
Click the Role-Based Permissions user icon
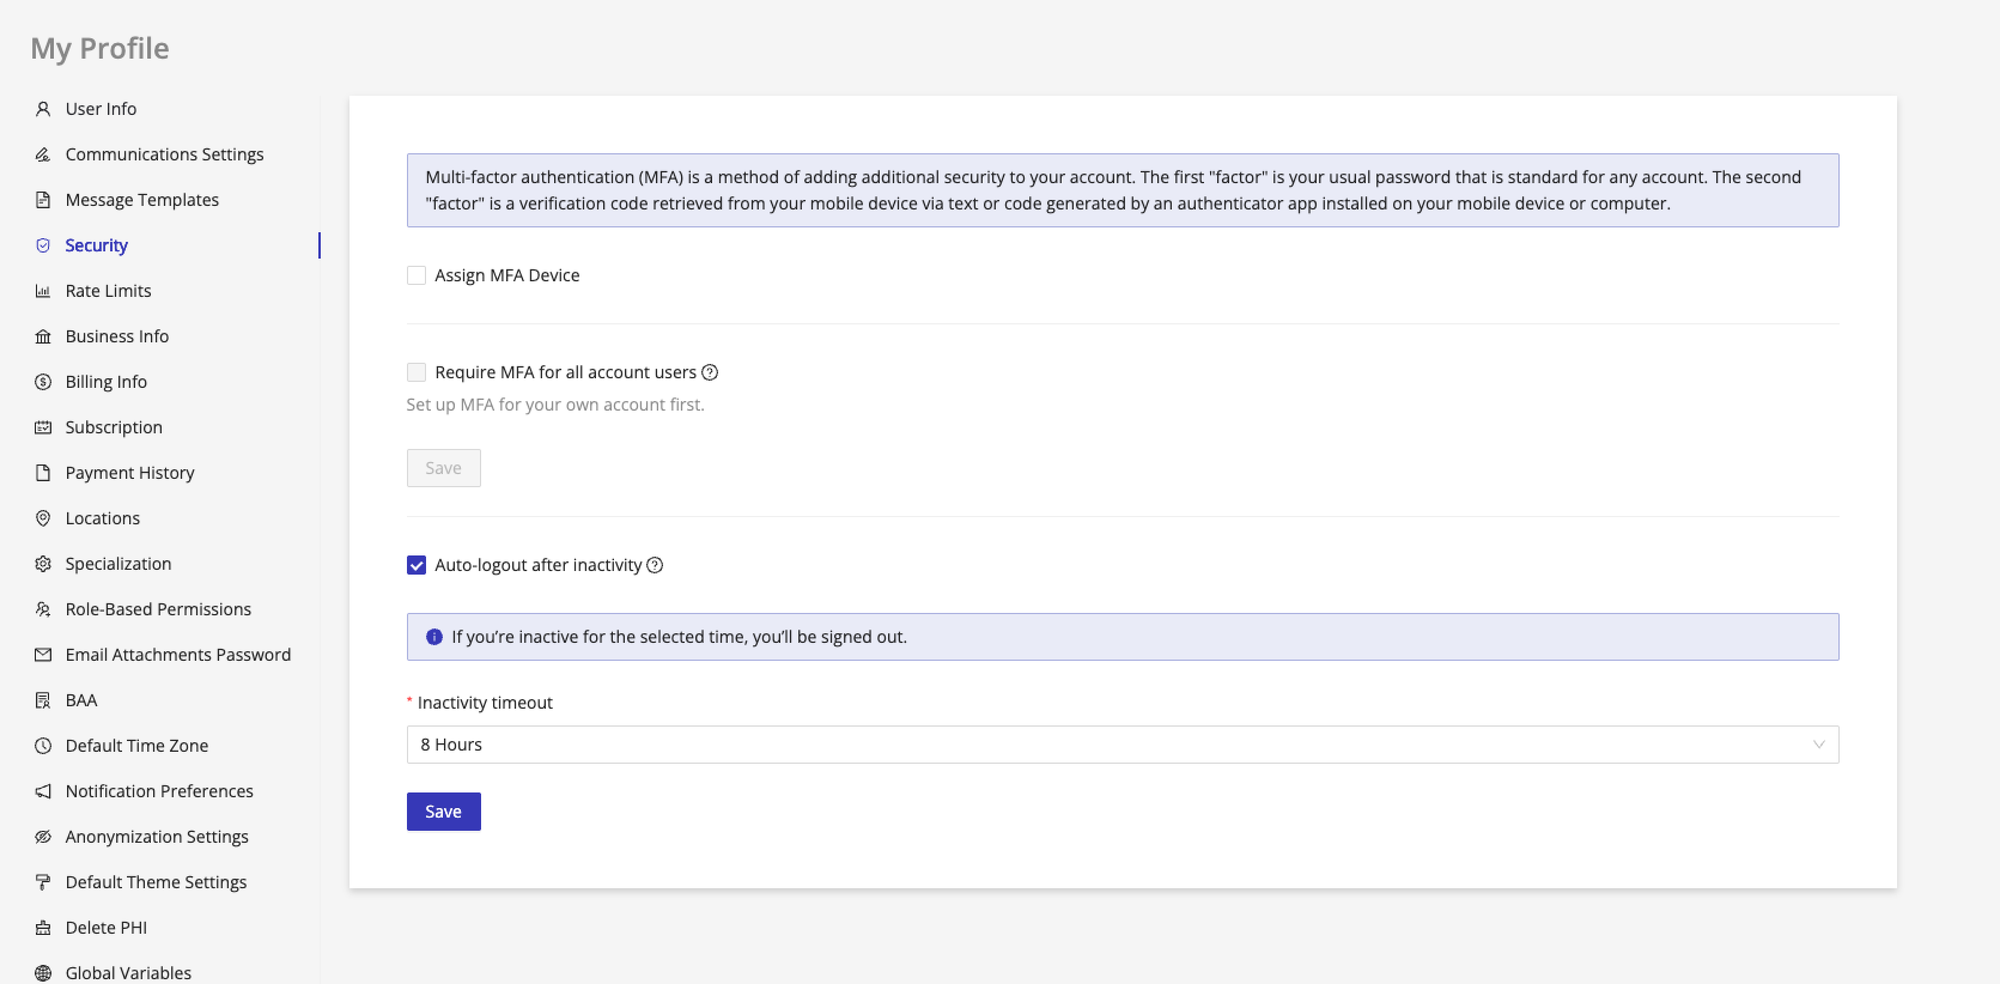pyautogui.click(x=43, y=609)
